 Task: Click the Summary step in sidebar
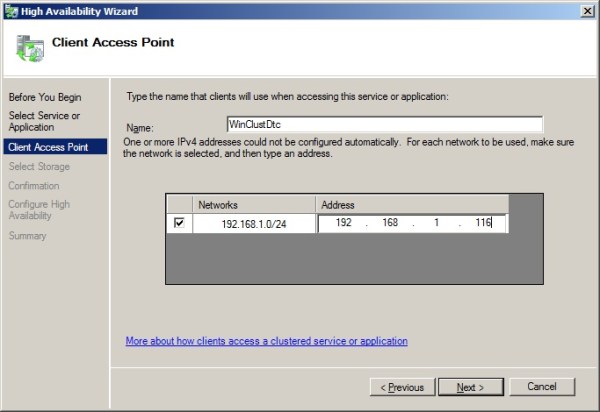click(x=27, y=236)
